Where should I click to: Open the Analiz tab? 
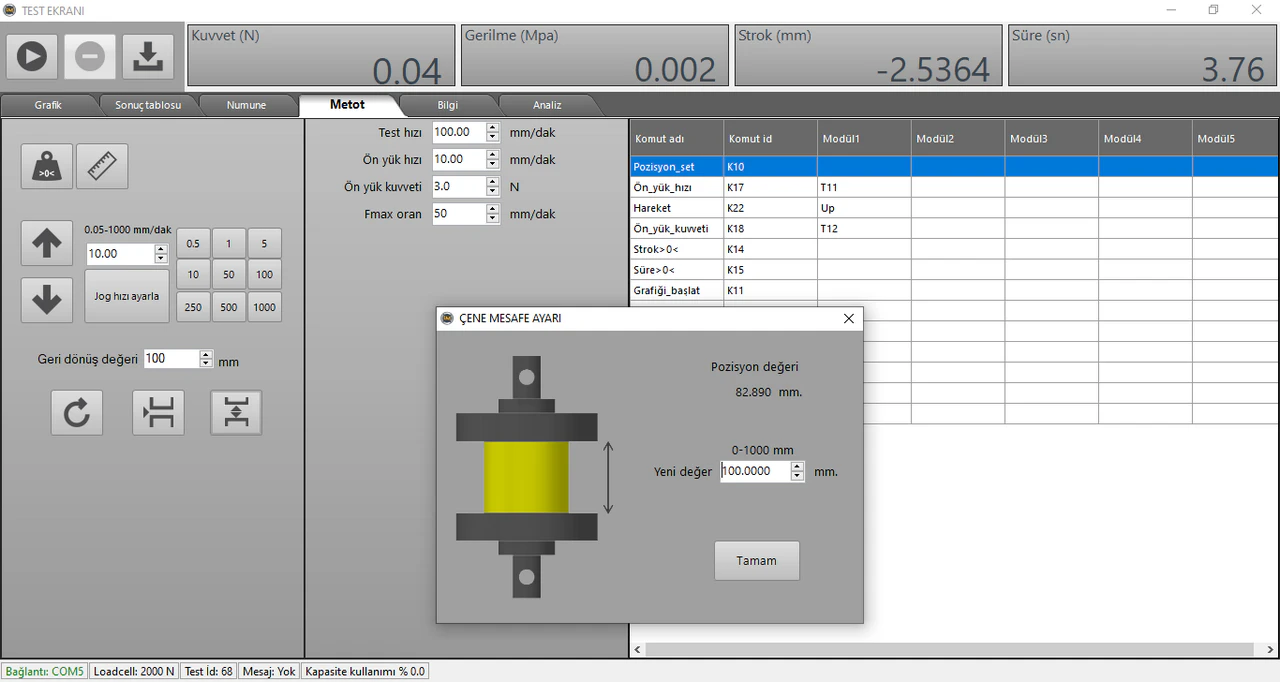tap(547, 105)
